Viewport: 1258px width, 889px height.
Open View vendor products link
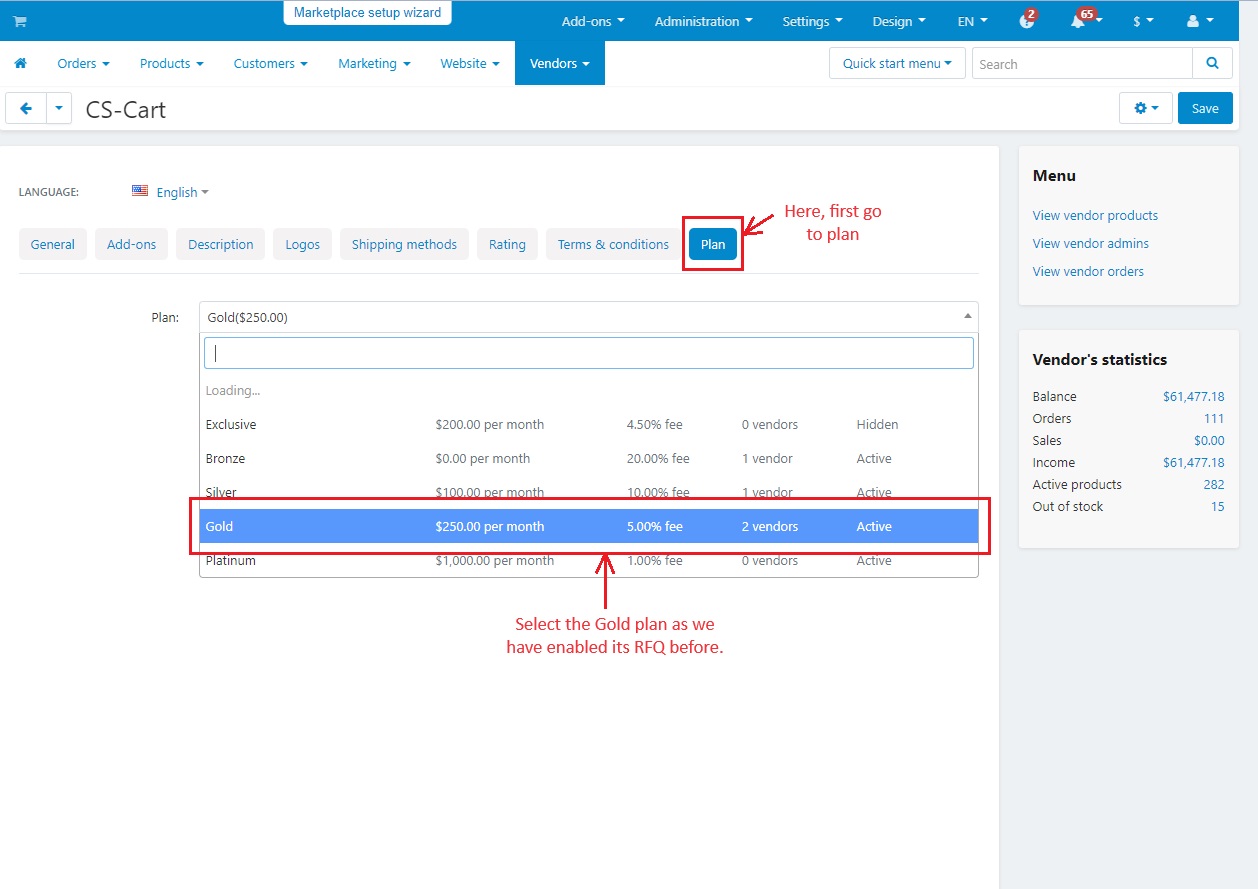1095,215
